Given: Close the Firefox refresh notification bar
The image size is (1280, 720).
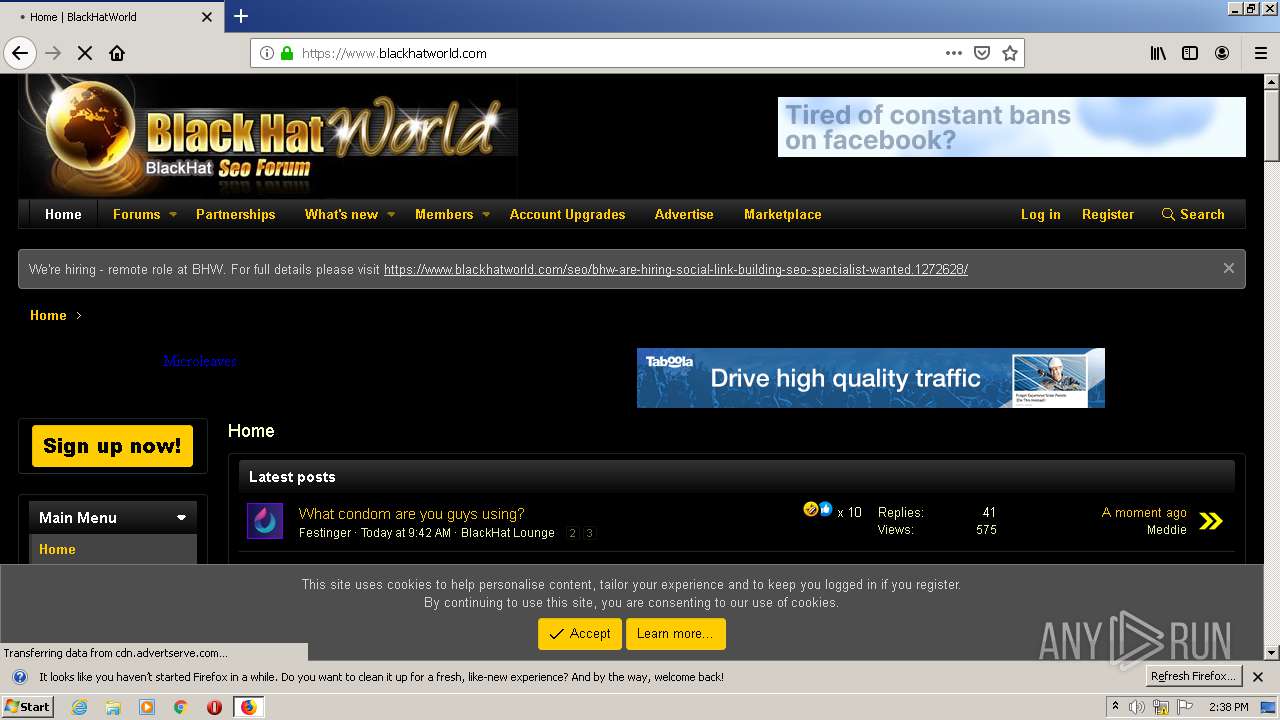Looking at the screenshot, I should tap(1258, 677).
